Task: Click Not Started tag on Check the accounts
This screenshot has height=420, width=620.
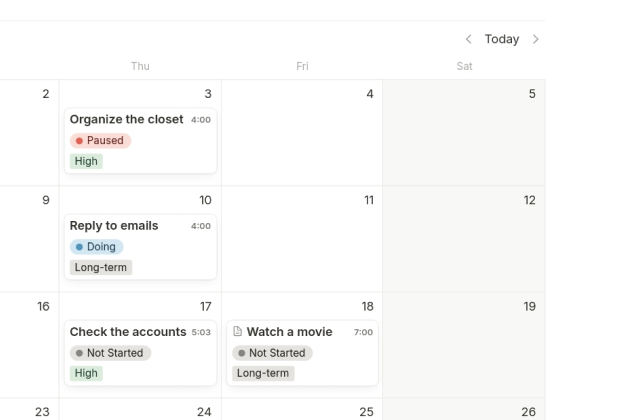Action: (x=110, y=353)
